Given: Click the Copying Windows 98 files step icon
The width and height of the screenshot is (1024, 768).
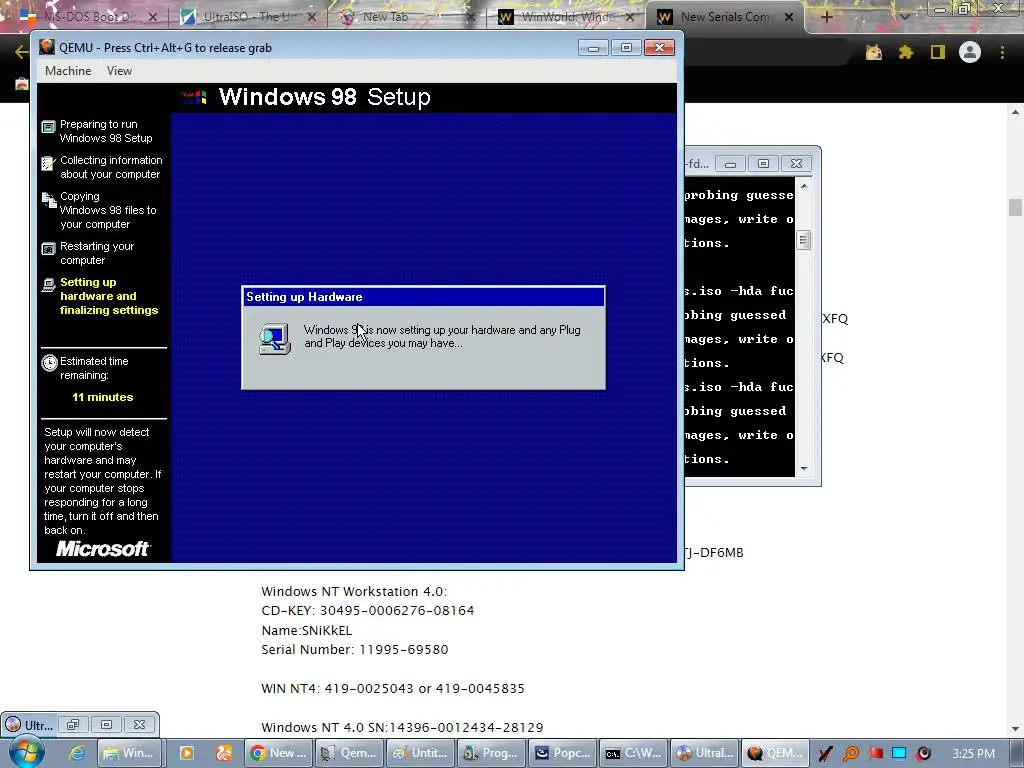Looking at the screenshot, I should coord(49,200).
